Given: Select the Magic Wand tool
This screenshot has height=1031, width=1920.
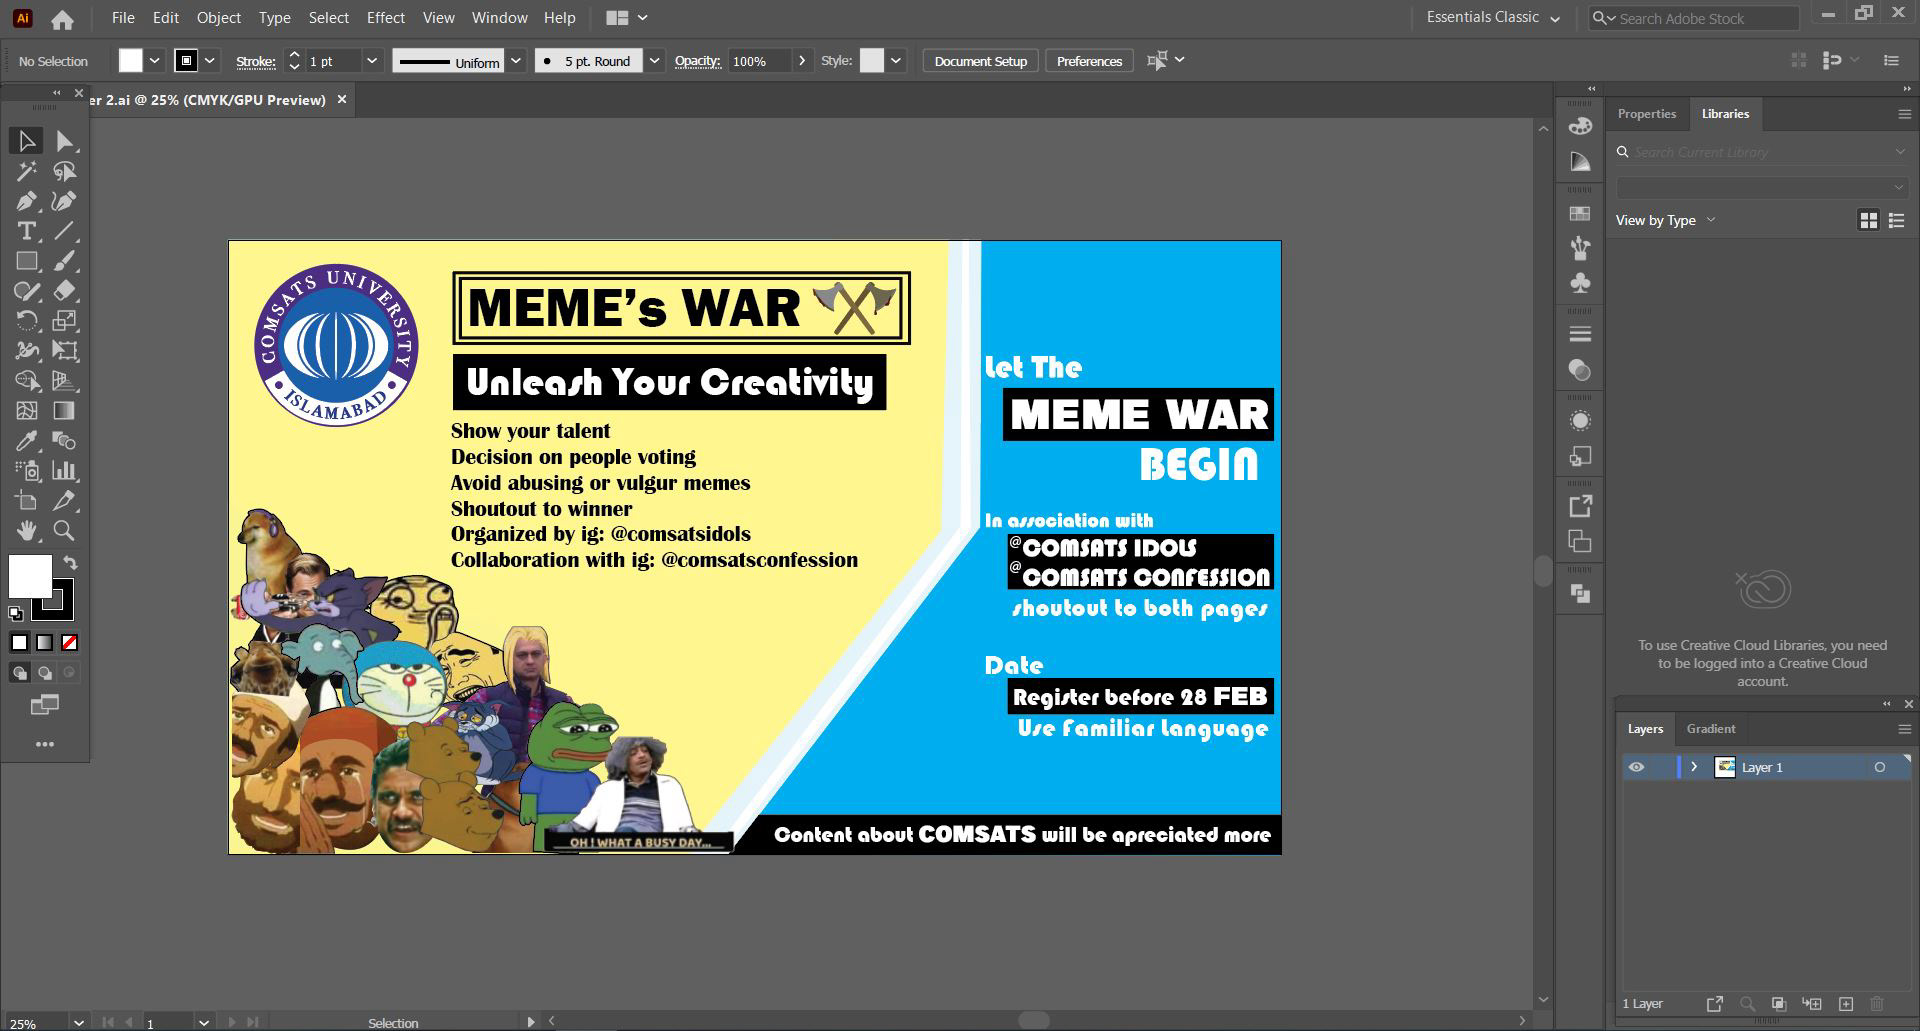Looking at the screenshot, I should click(27, 171).
